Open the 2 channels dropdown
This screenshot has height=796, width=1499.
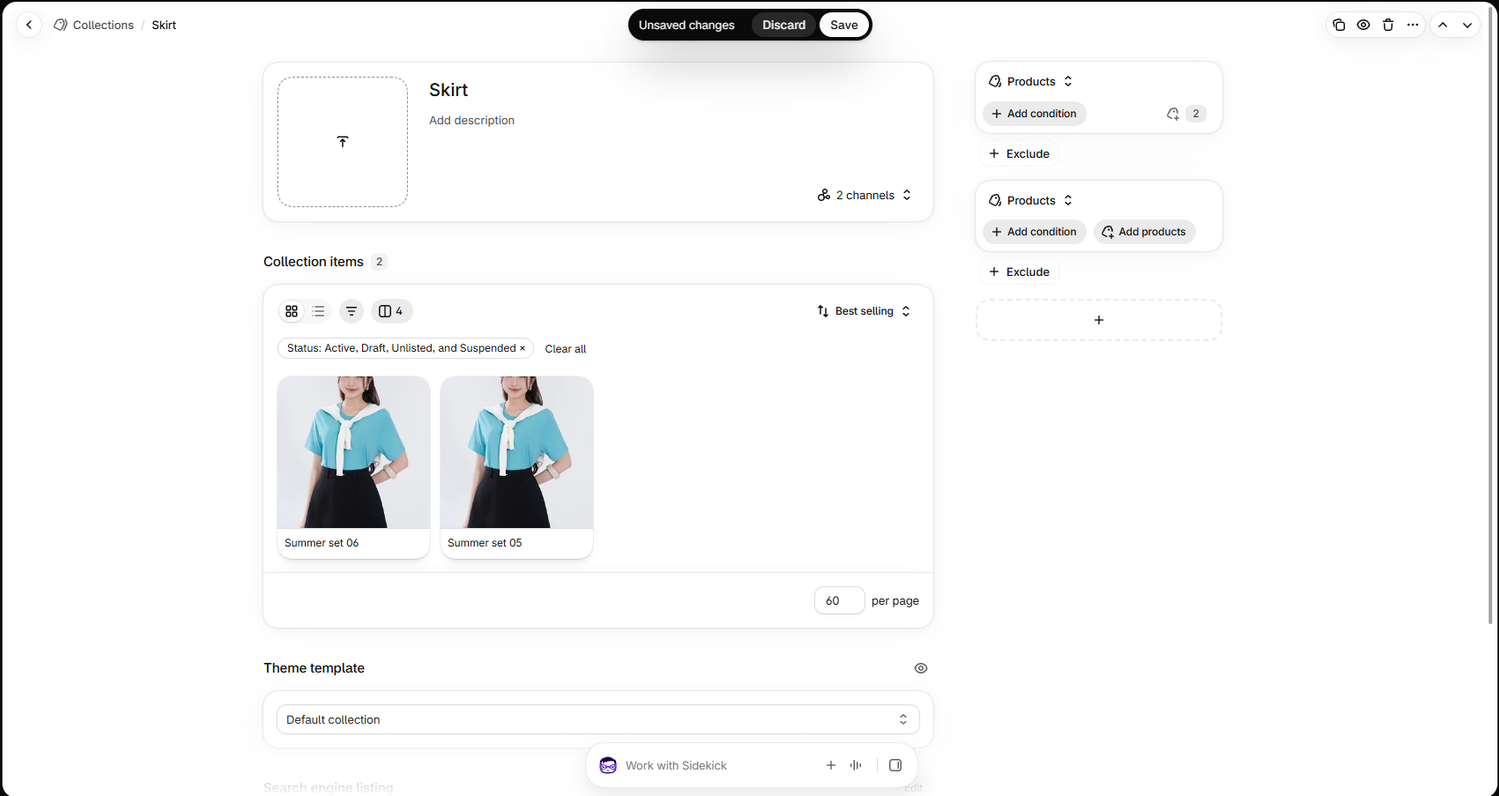click(865, 195)
